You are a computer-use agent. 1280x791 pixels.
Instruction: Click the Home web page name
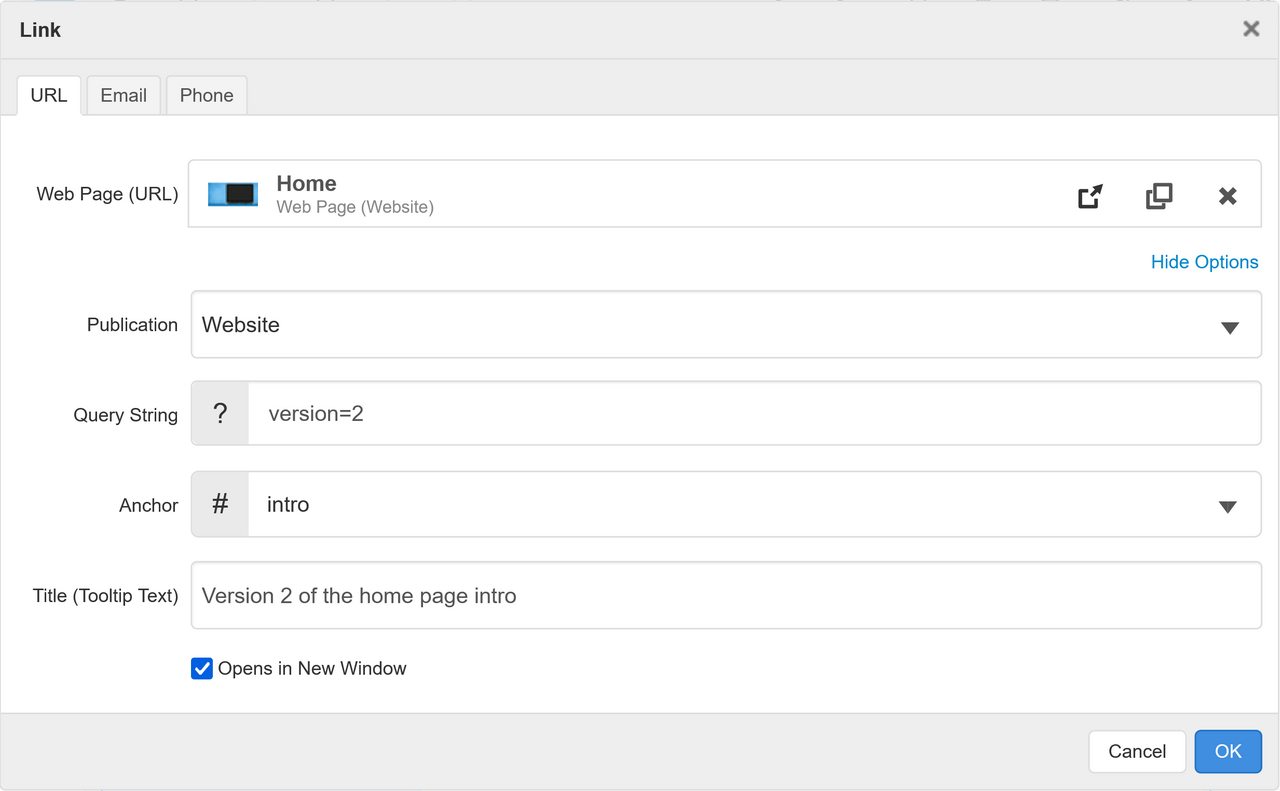306,184
